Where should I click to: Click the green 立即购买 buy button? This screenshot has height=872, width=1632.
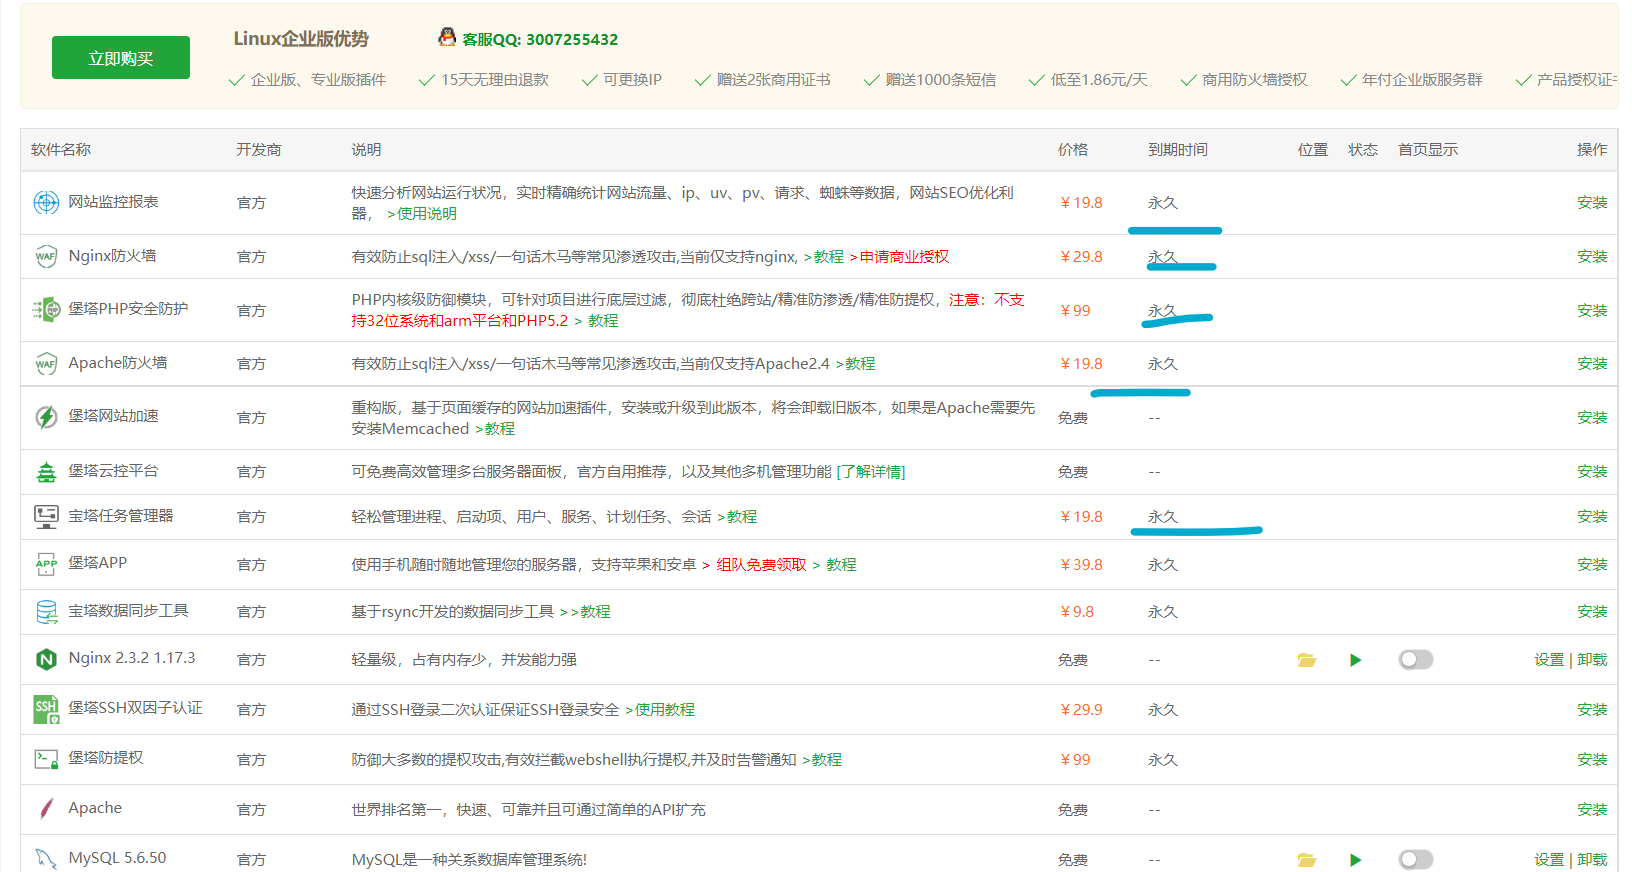(120, 58)
